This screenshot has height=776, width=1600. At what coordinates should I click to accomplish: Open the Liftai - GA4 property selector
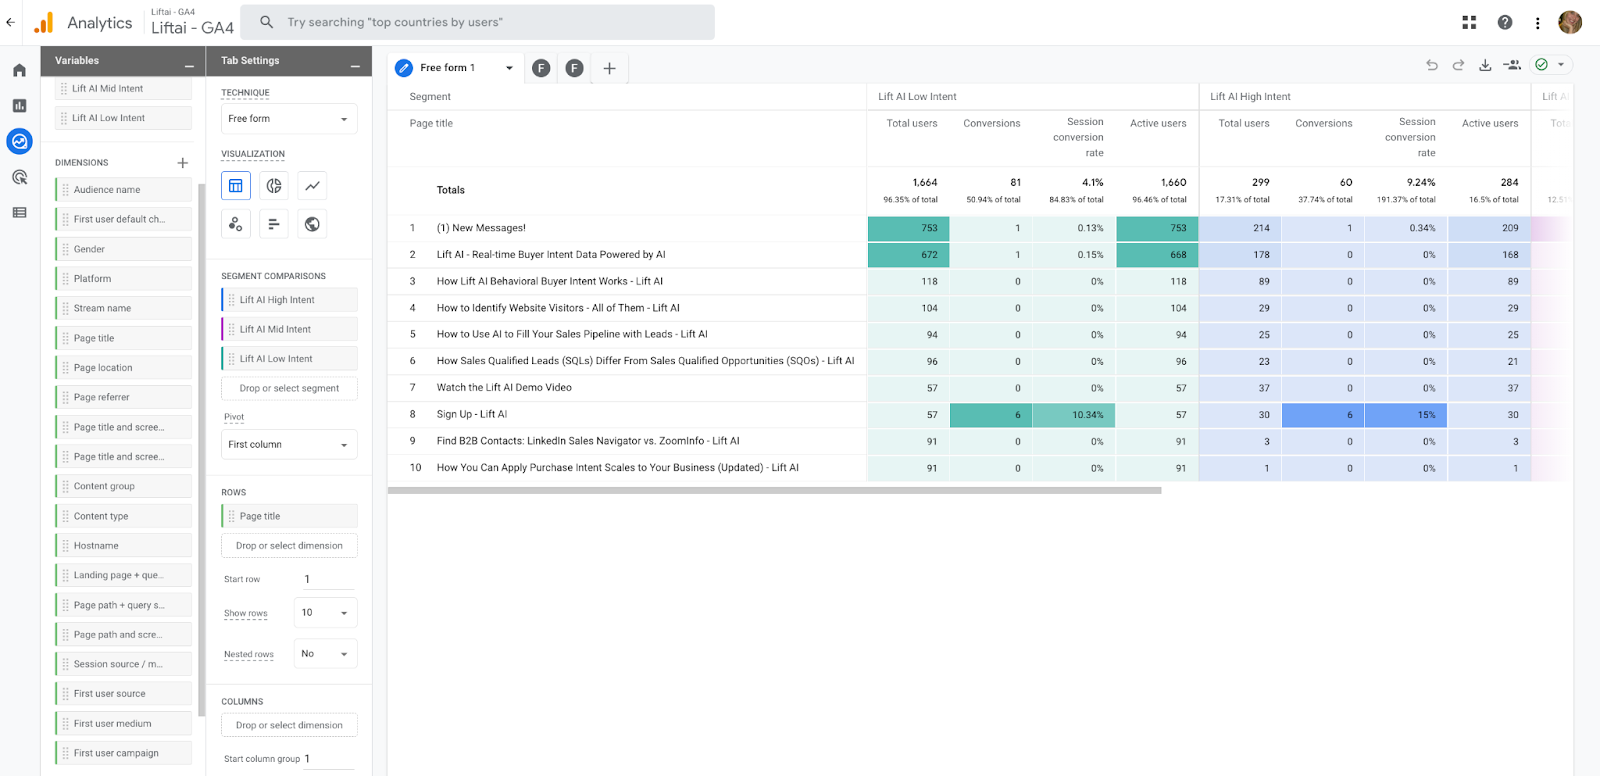pos(192,23)
